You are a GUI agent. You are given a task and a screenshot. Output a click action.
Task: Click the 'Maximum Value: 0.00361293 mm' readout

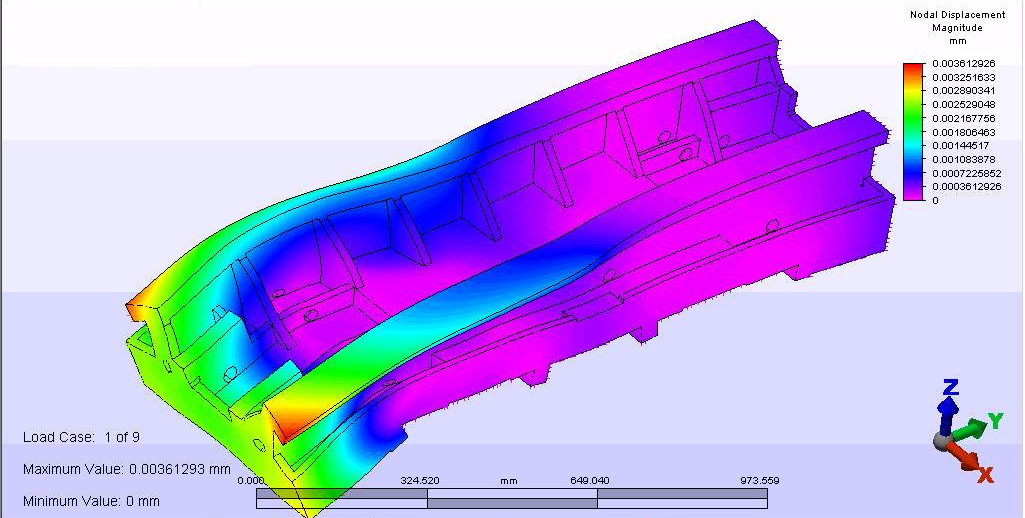tap(127, 469)
